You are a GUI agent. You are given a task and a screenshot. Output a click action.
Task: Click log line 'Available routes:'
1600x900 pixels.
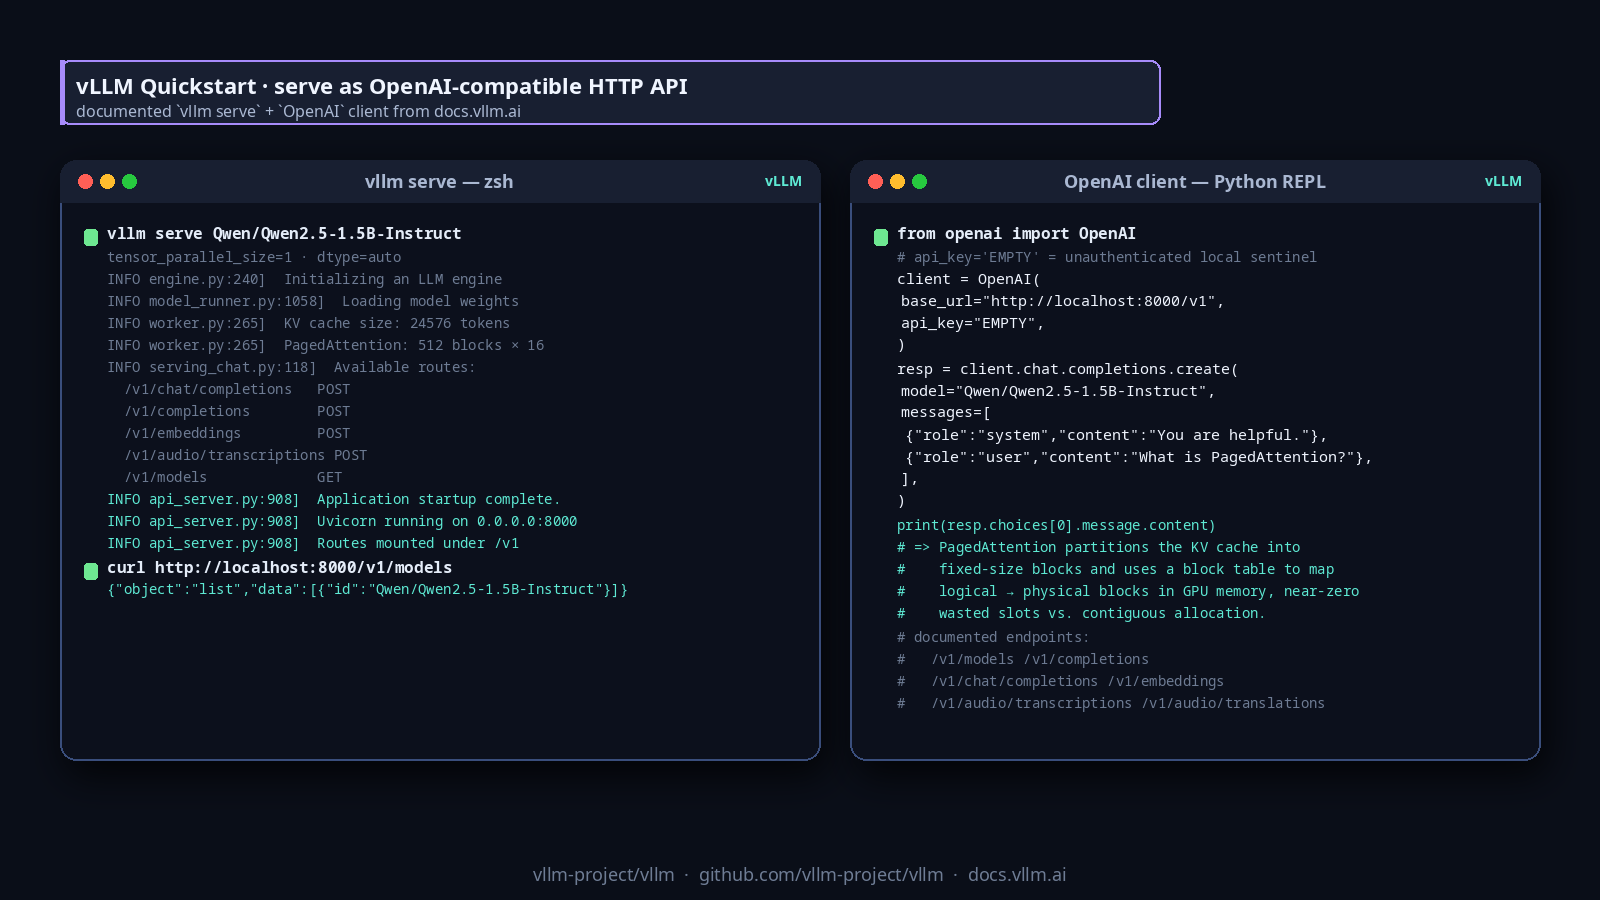tap(292, 367)
